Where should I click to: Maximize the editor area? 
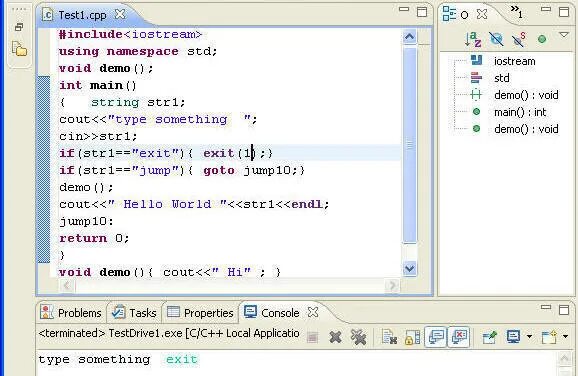click(x=422, y=12)
